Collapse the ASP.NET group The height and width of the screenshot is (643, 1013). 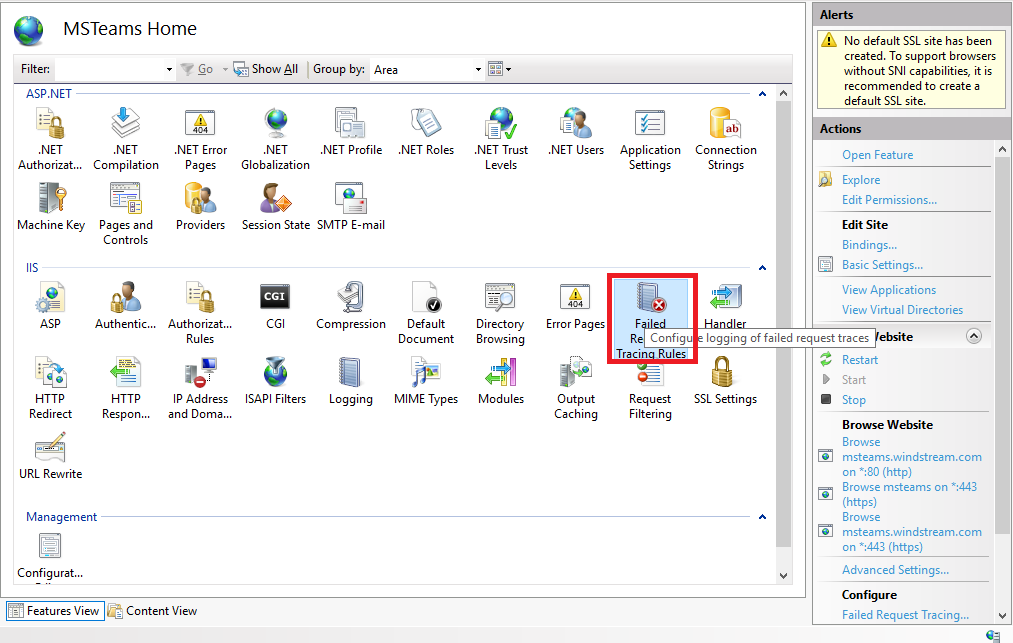pyautogui.click(x=762, y=94)
